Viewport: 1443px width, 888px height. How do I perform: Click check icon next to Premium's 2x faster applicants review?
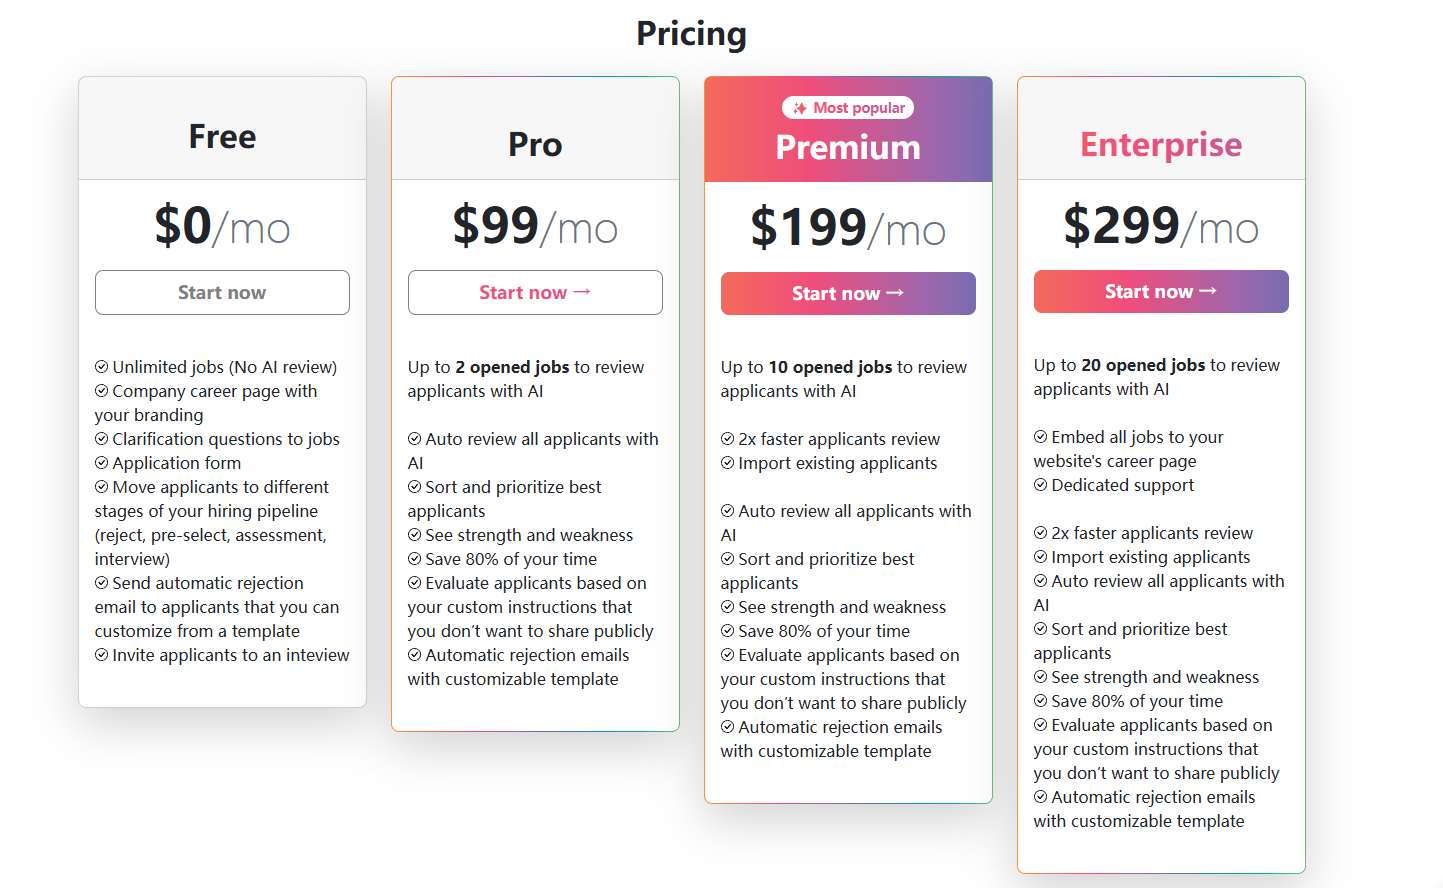click(x=728, y=439)
